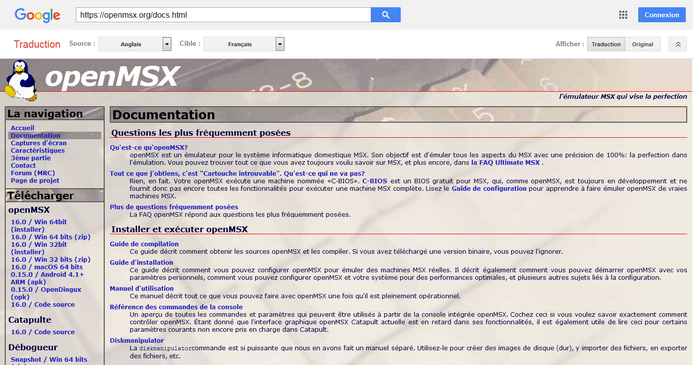The image size is (693, 365).
Task: Collapse the translate bar with double-chevron icon
Action: pyautogui.click(x=678, y=44)
